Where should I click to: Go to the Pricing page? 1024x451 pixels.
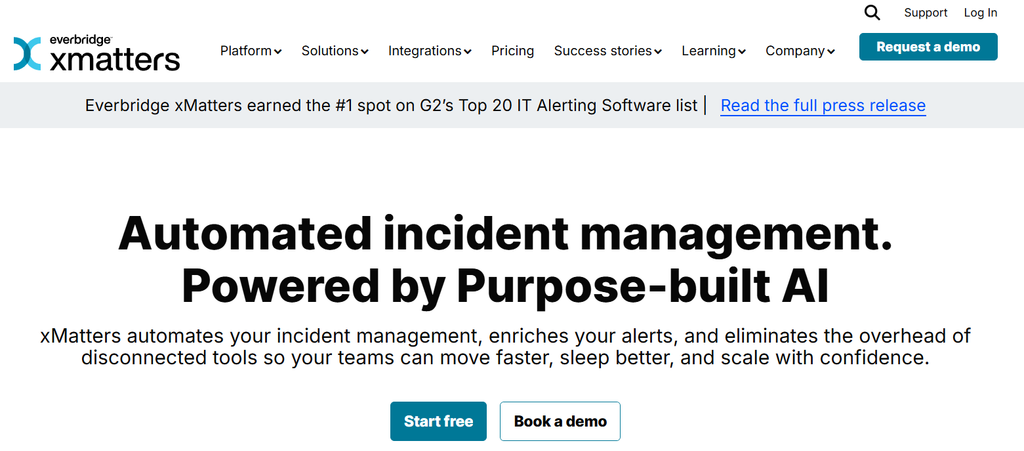(x=513, y=51)
